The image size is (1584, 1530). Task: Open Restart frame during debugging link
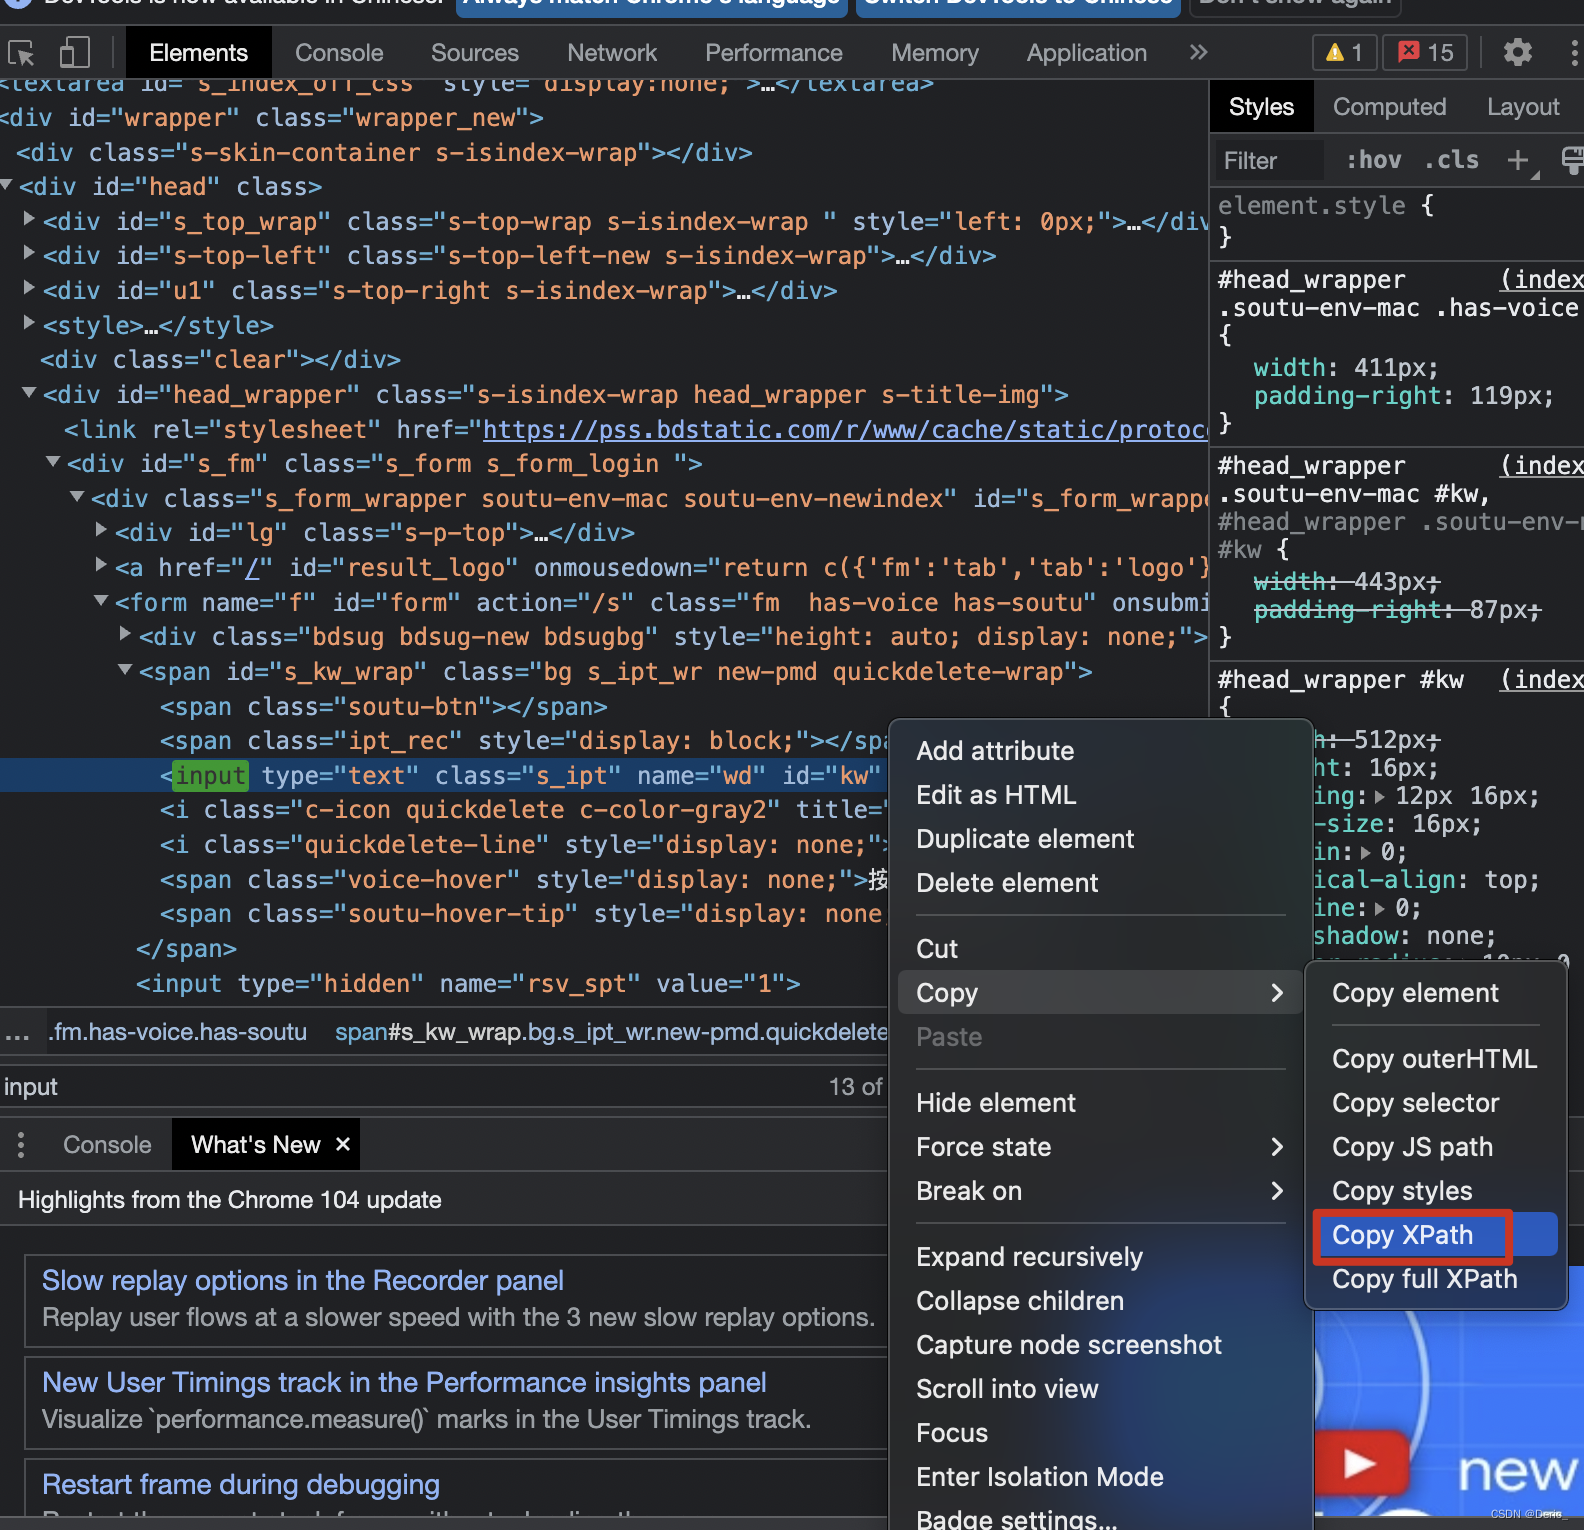click(x=241, y=1485)
